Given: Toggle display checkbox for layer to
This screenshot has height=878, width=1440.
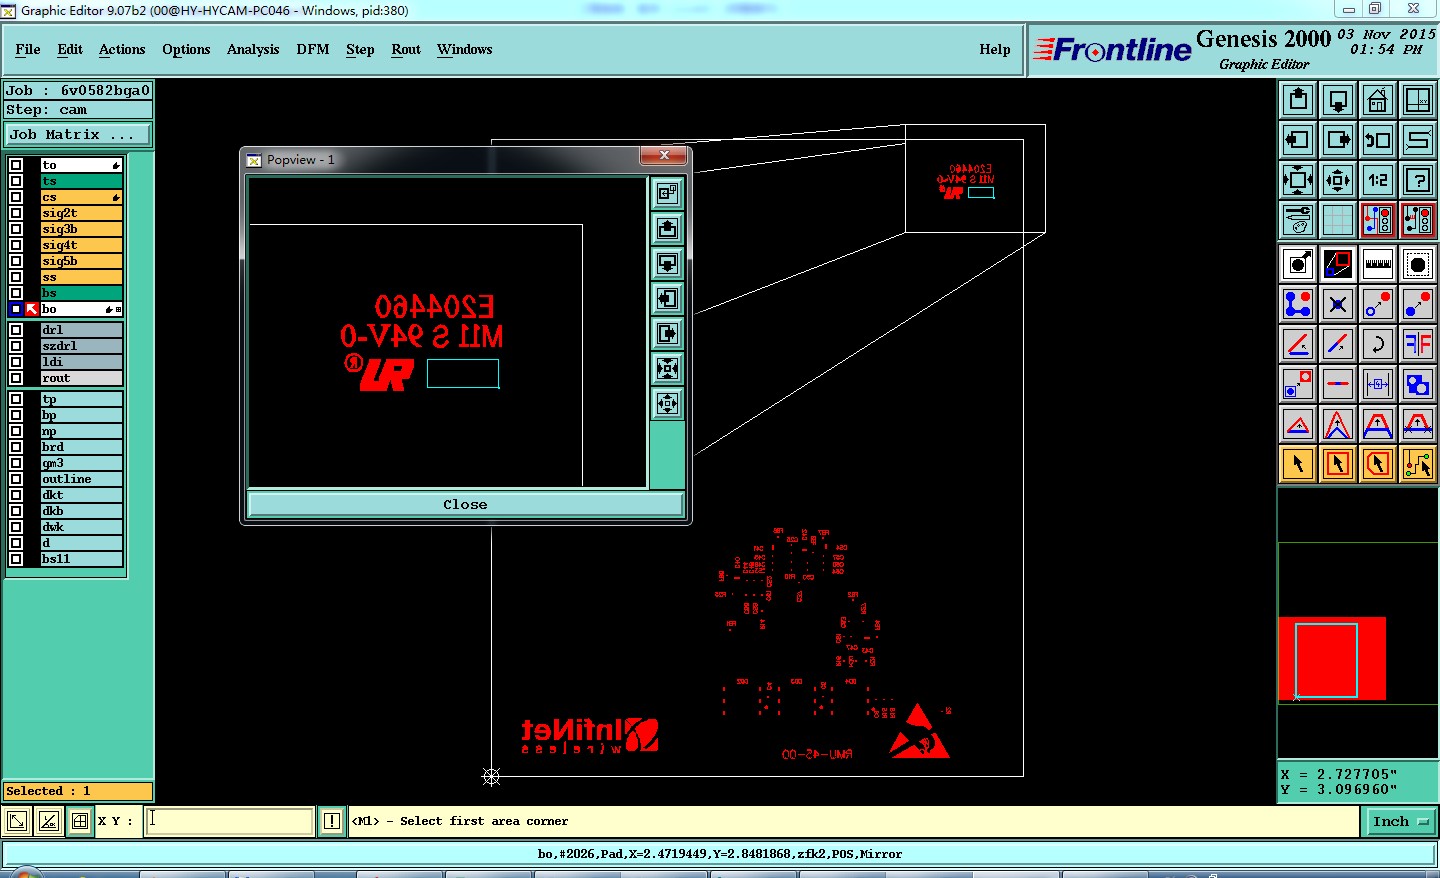Looking at the screenshot, I should pos(16,165).
